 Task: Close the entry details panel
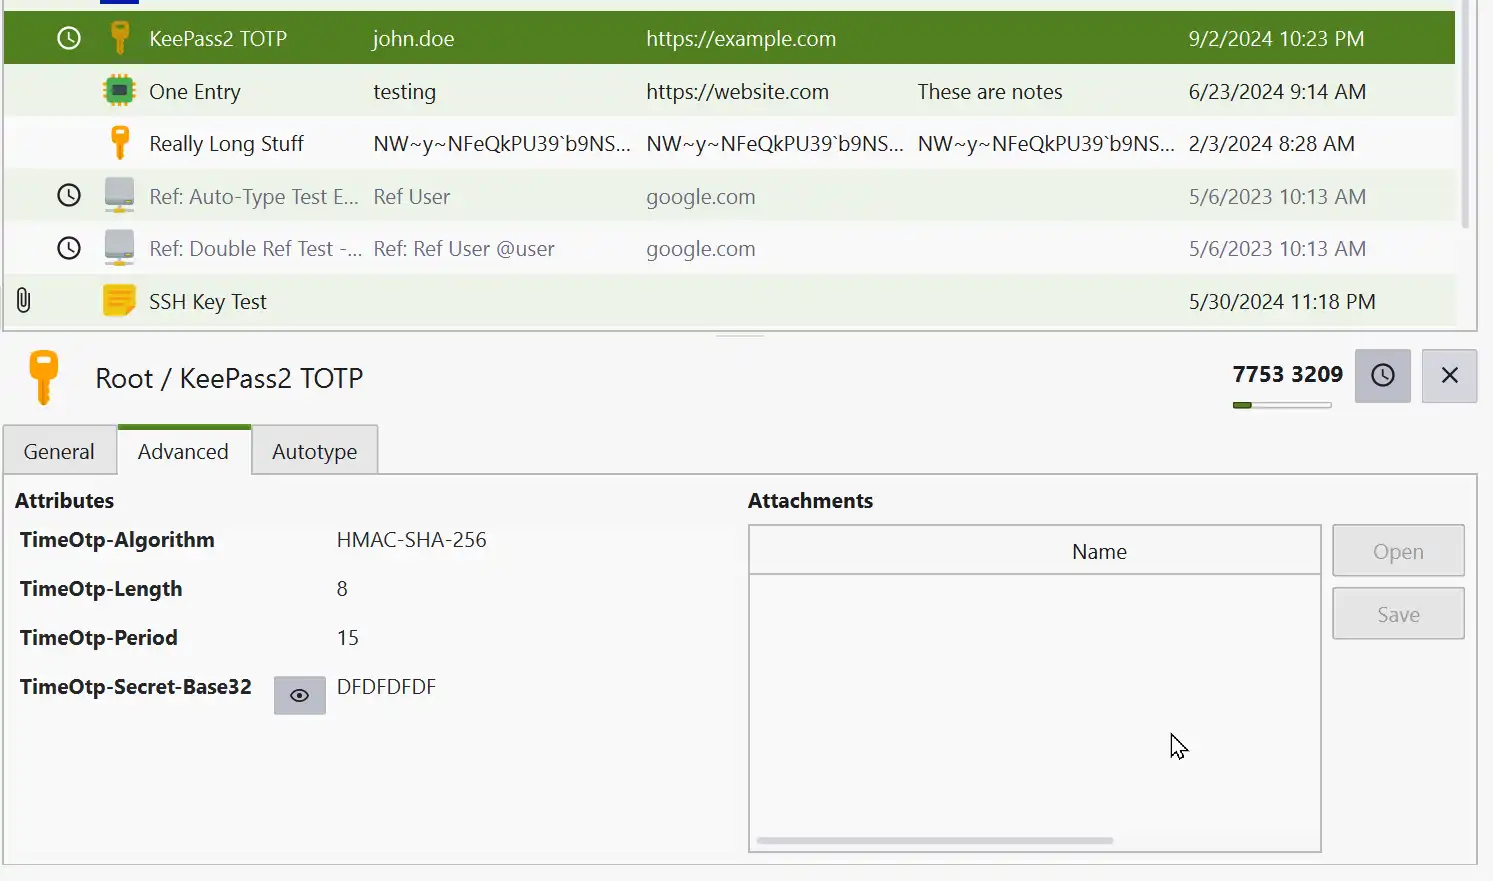pyautogui.click(x=1449, y=375)
